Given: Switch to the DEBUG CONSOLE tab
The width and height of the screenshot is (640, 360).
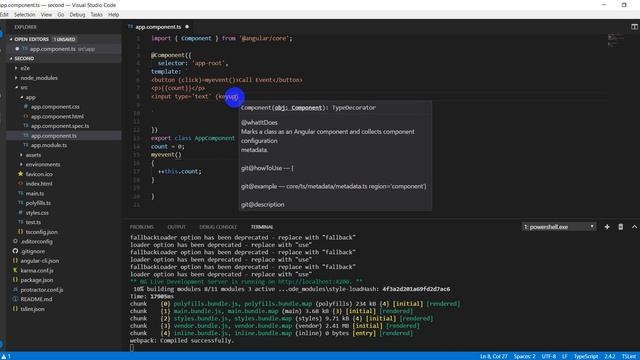Looking at the screenshot, I should coord(218,227).
